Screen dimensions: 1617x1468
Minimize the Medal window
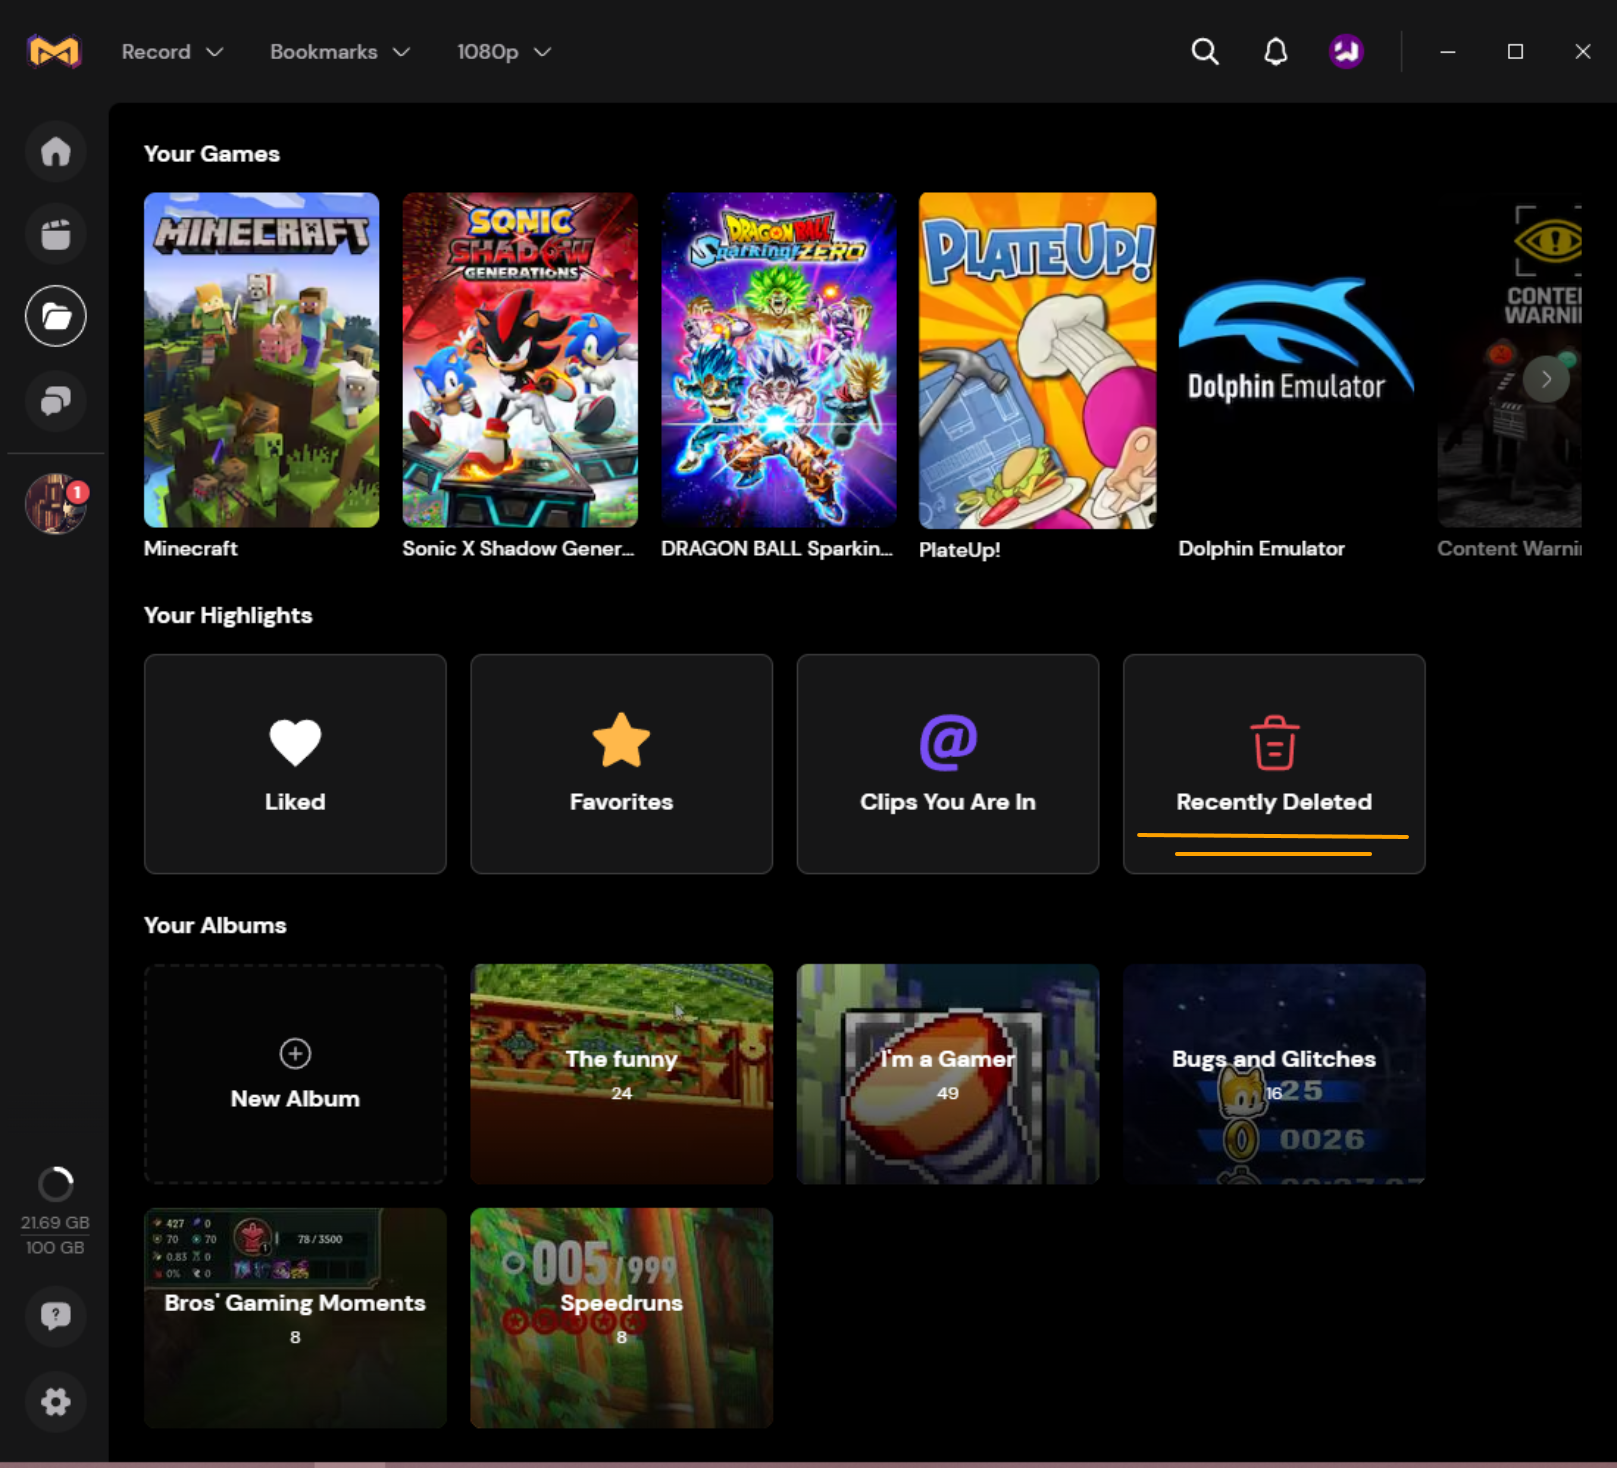pos(1447,51)
